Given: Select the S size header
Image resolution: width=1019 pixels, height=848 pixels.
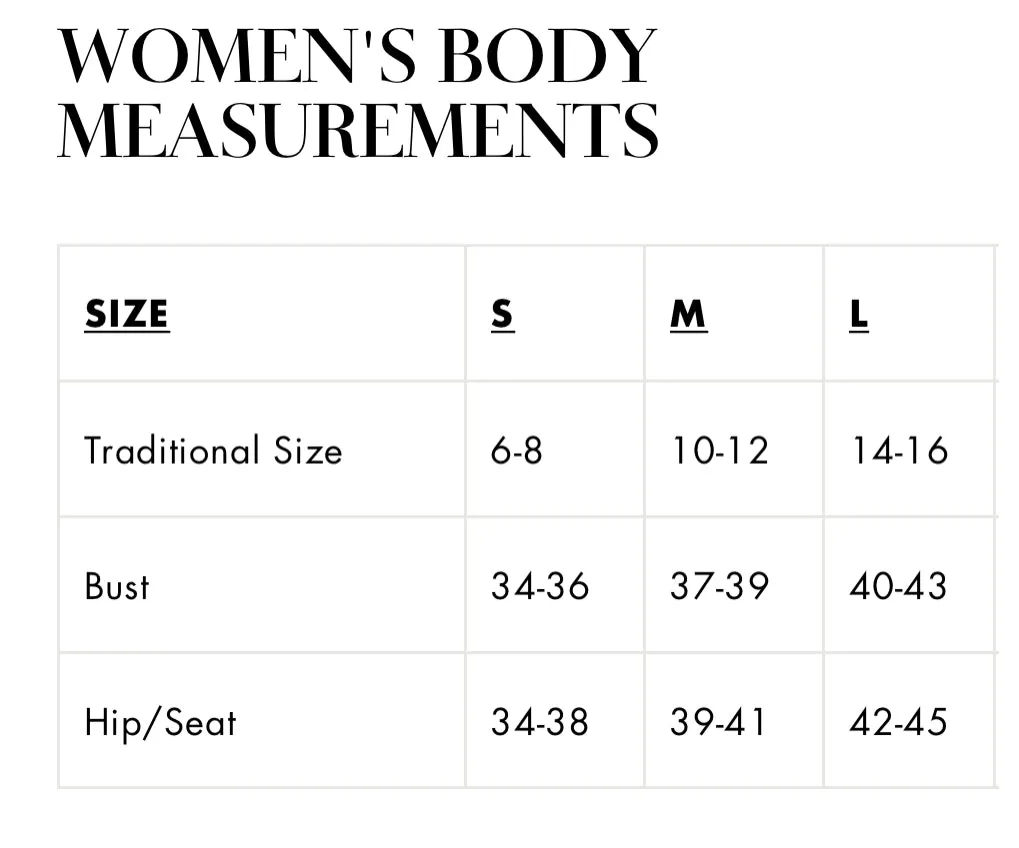Looking at the screenshot, I should click(x=502, y=315).
